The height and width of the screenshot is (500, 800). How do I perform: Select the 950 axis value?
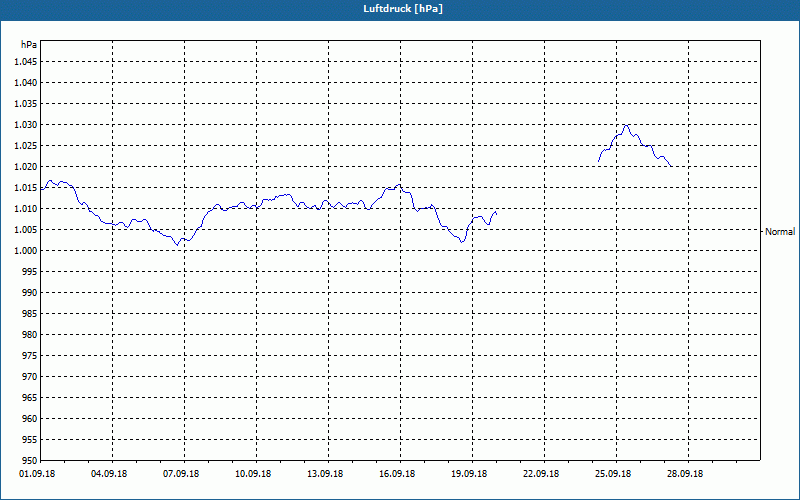(x=30, y=460)
